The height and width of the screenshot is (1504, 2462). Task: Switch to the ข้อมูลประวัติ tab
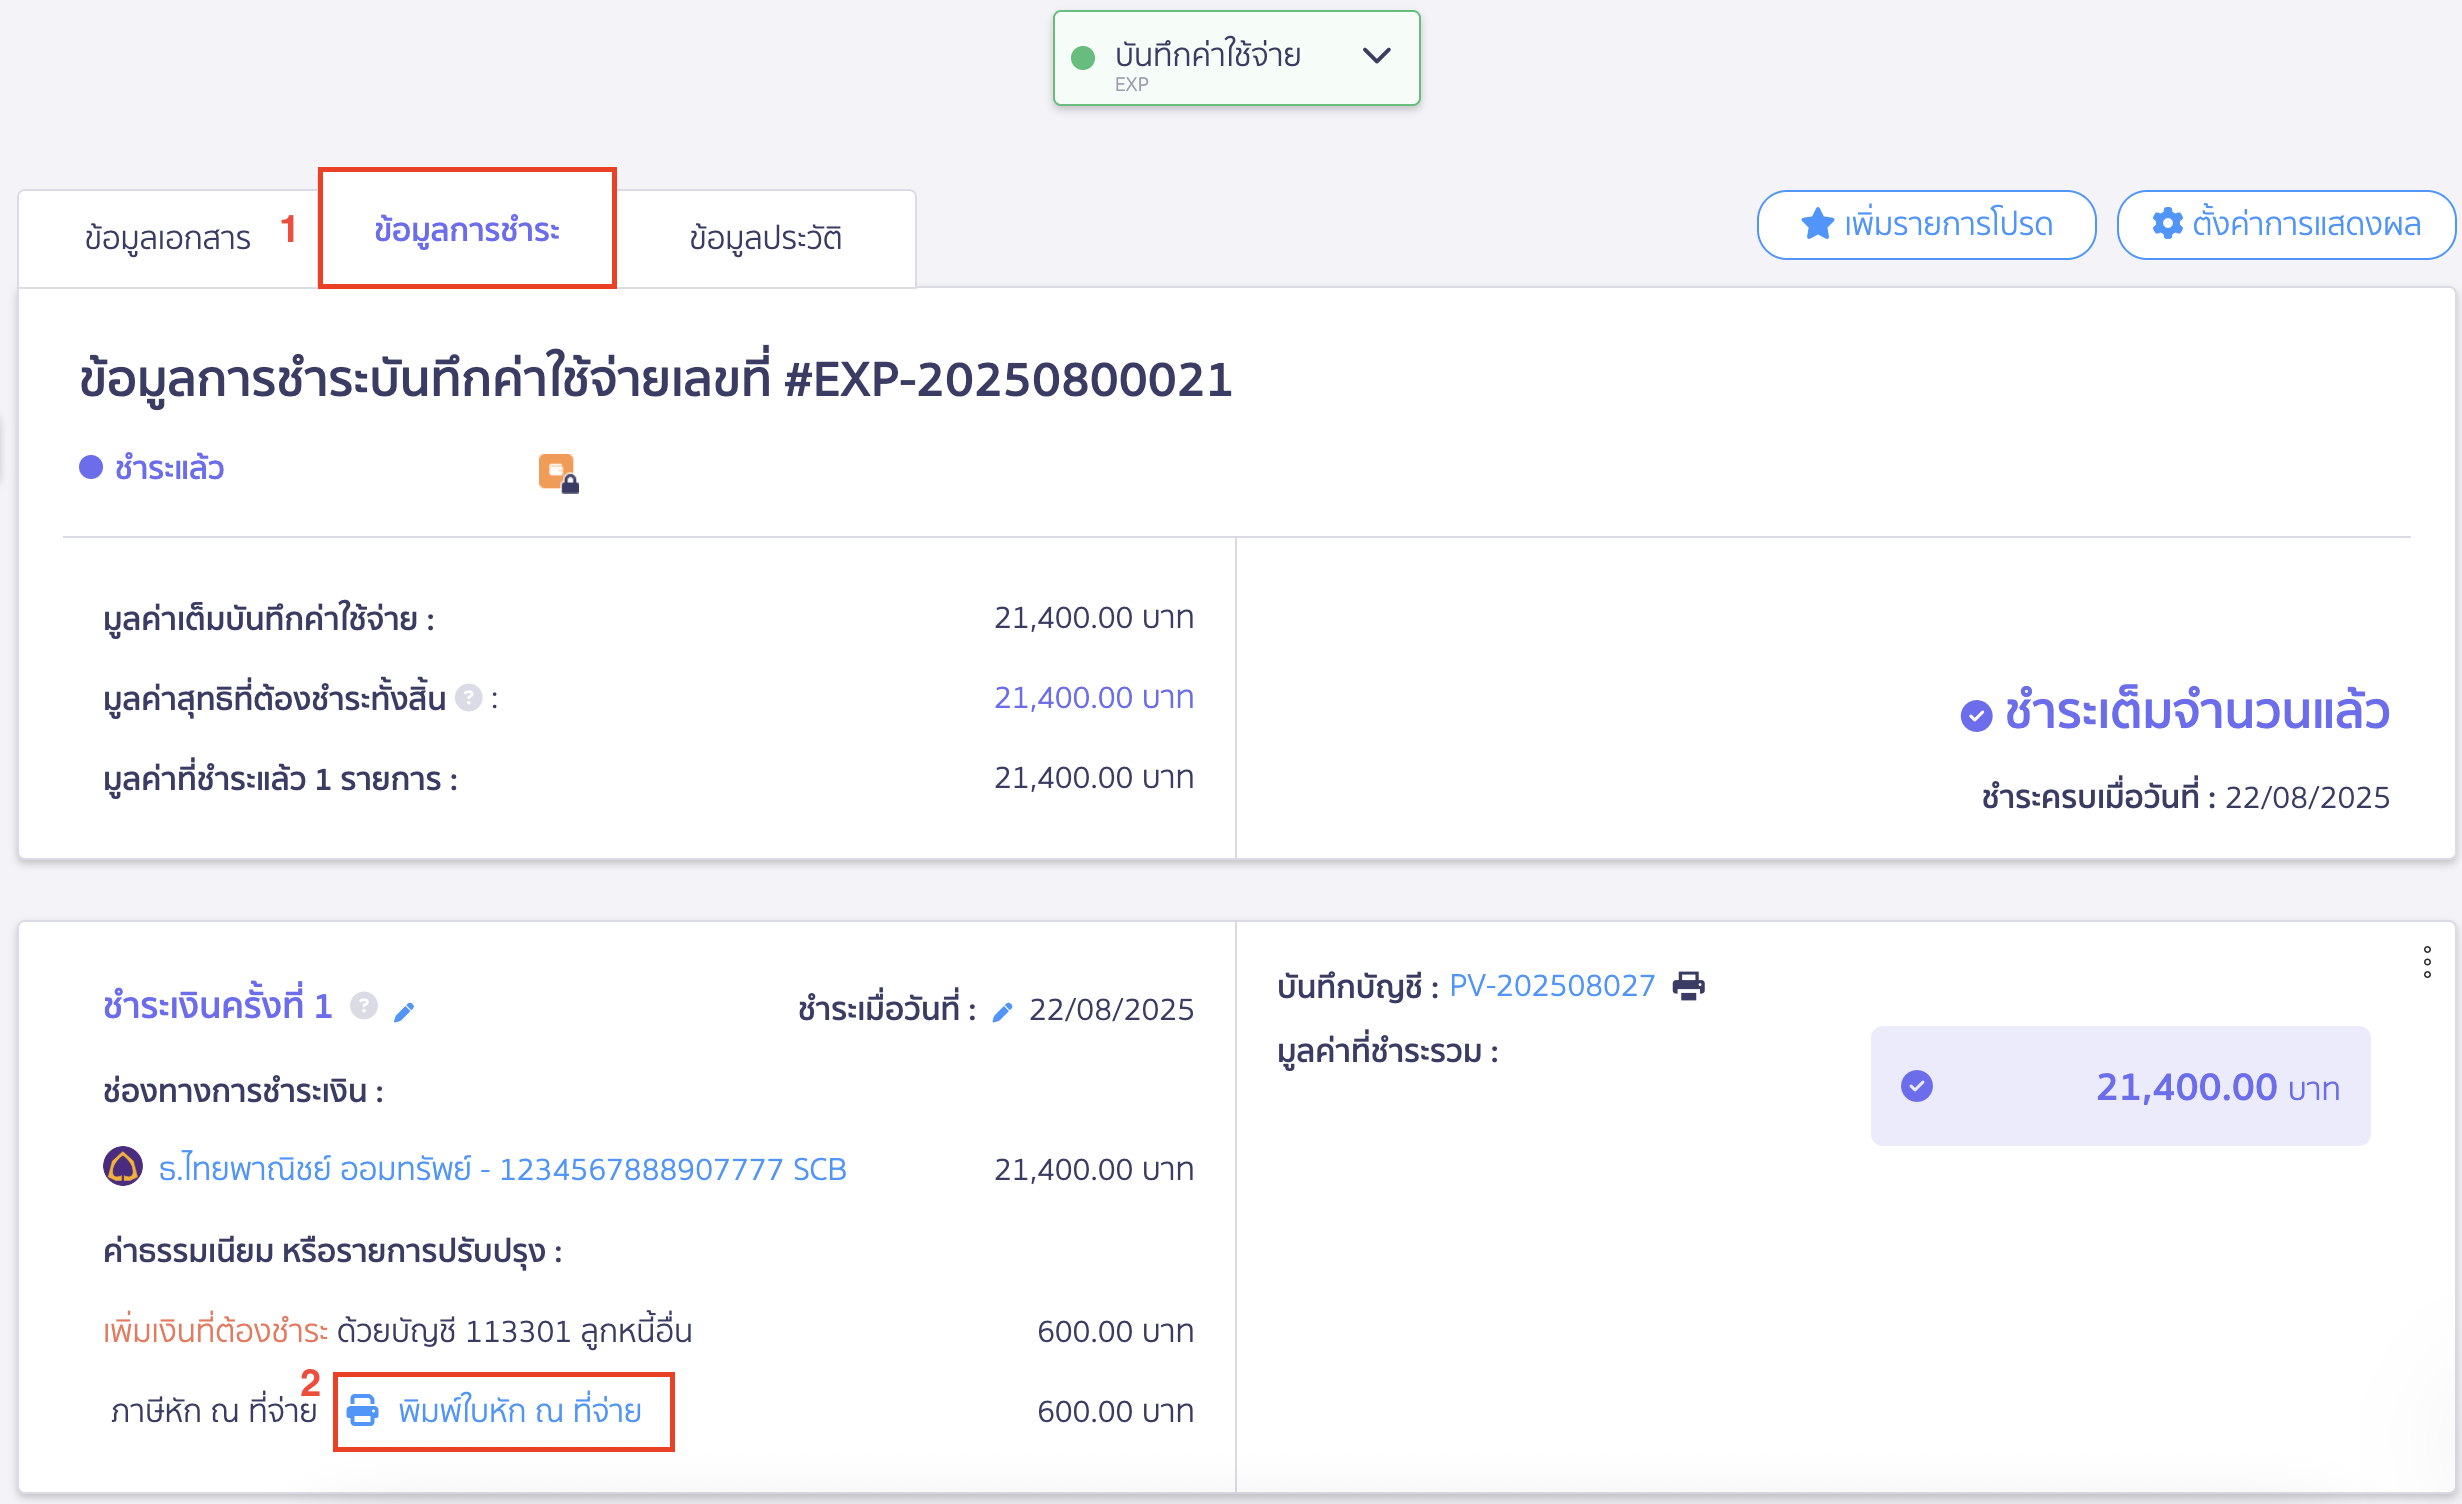pos(765,238)
